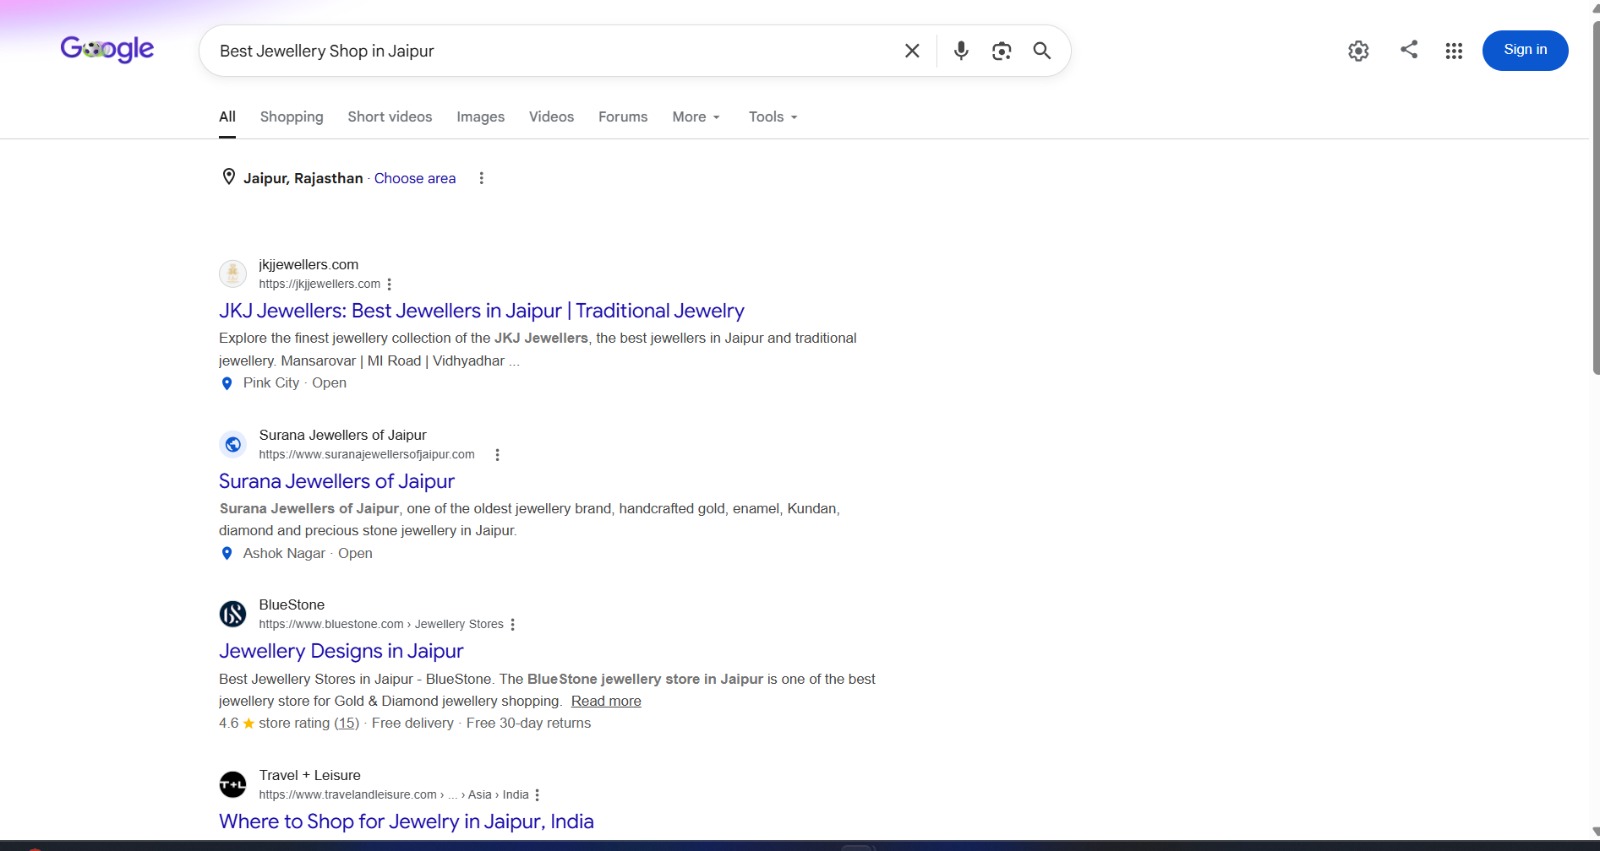Viewport: 1600px width, 851px height.
Task: Click the Jaipur, Rajasthan location text
Action: [x=303, y=178]
